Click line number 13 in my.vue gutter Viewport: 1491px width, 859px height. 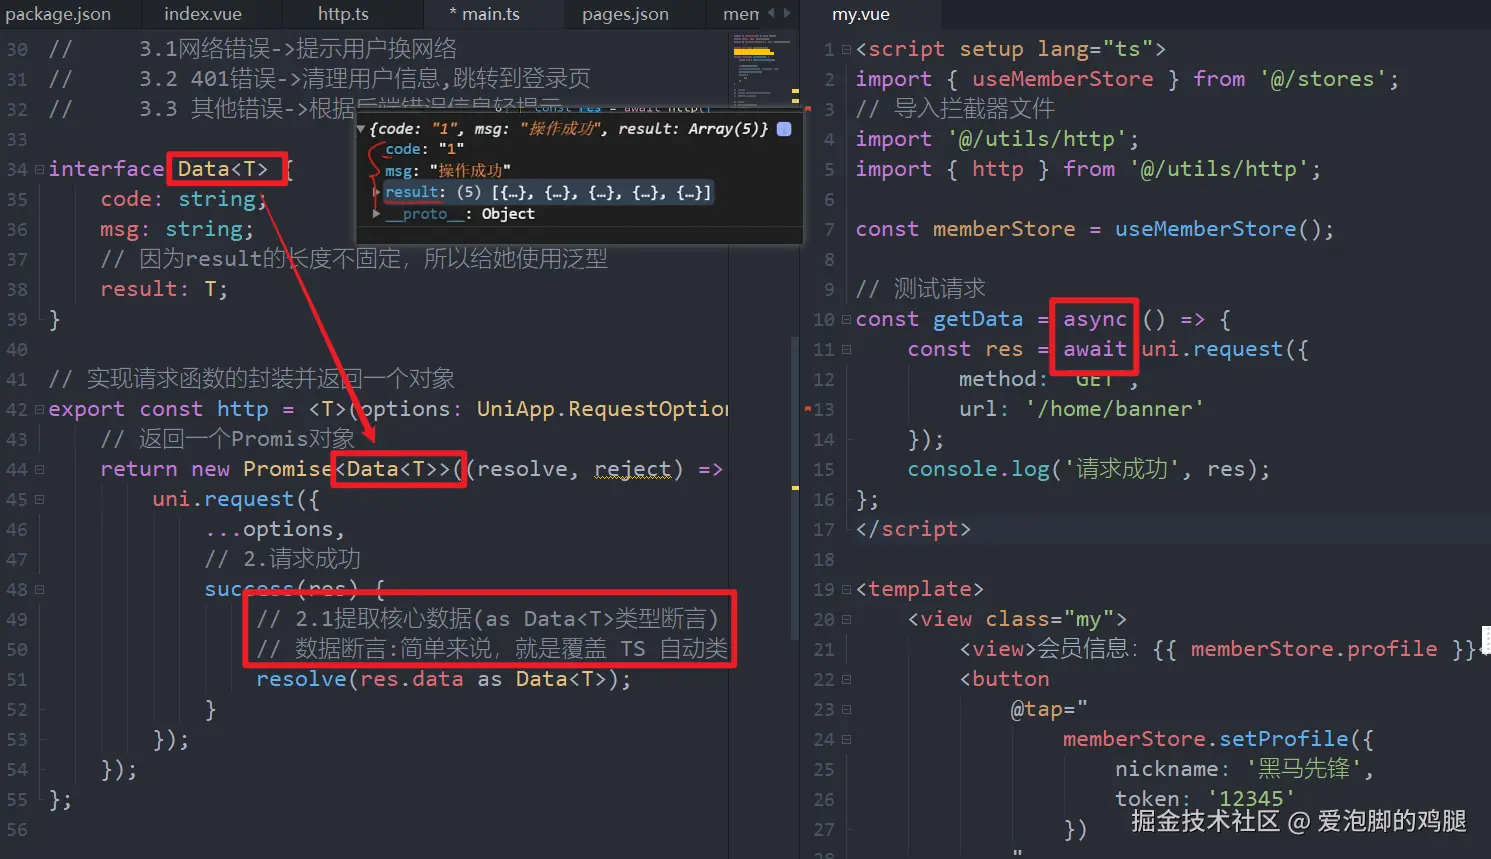[x=824, y=409]
